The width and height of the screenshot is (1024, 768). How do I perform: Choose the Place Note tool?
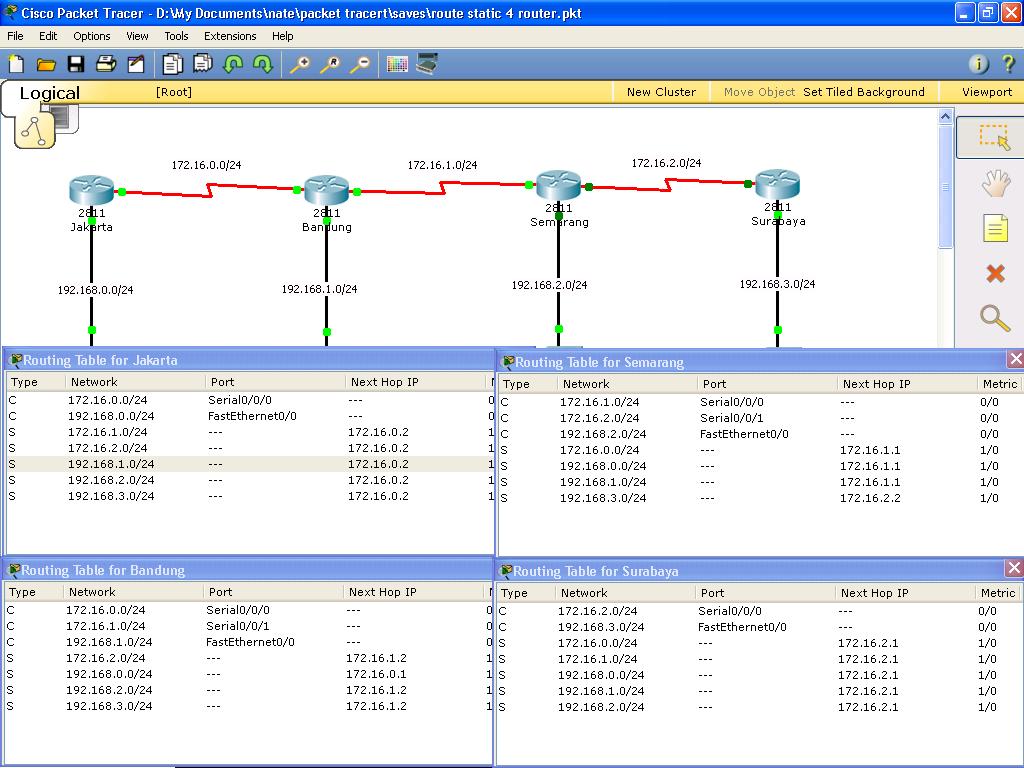(996, 228)
